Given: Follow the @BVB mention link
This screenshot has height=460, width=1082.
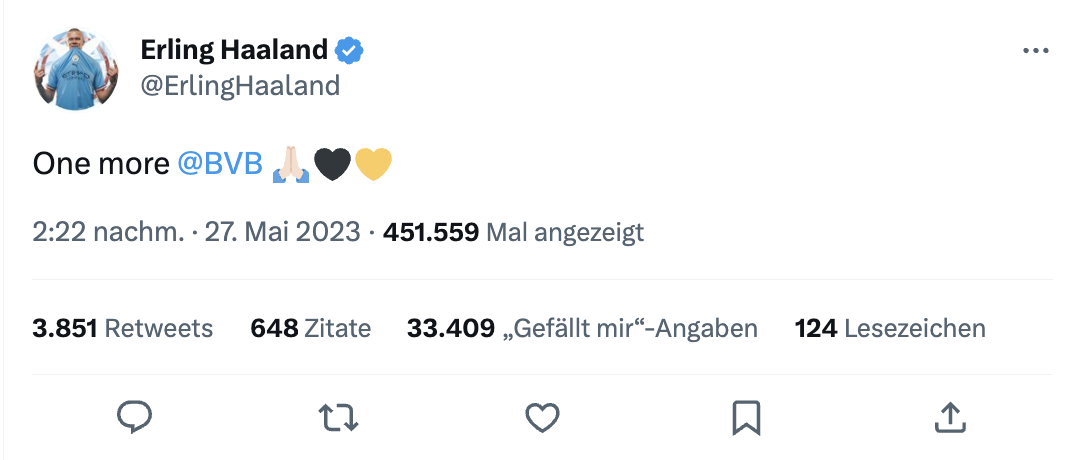Looking at the screenshot, I should [220, 164].
